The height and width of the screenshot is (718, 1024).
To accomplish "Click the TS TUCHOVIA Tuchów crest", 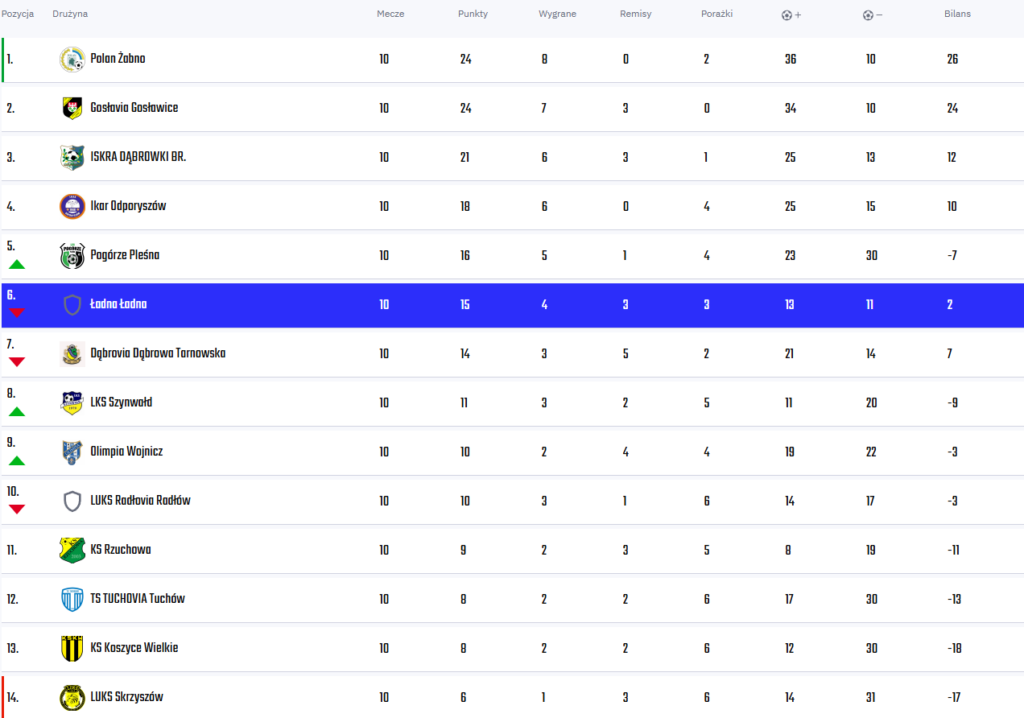I will 72,599.
